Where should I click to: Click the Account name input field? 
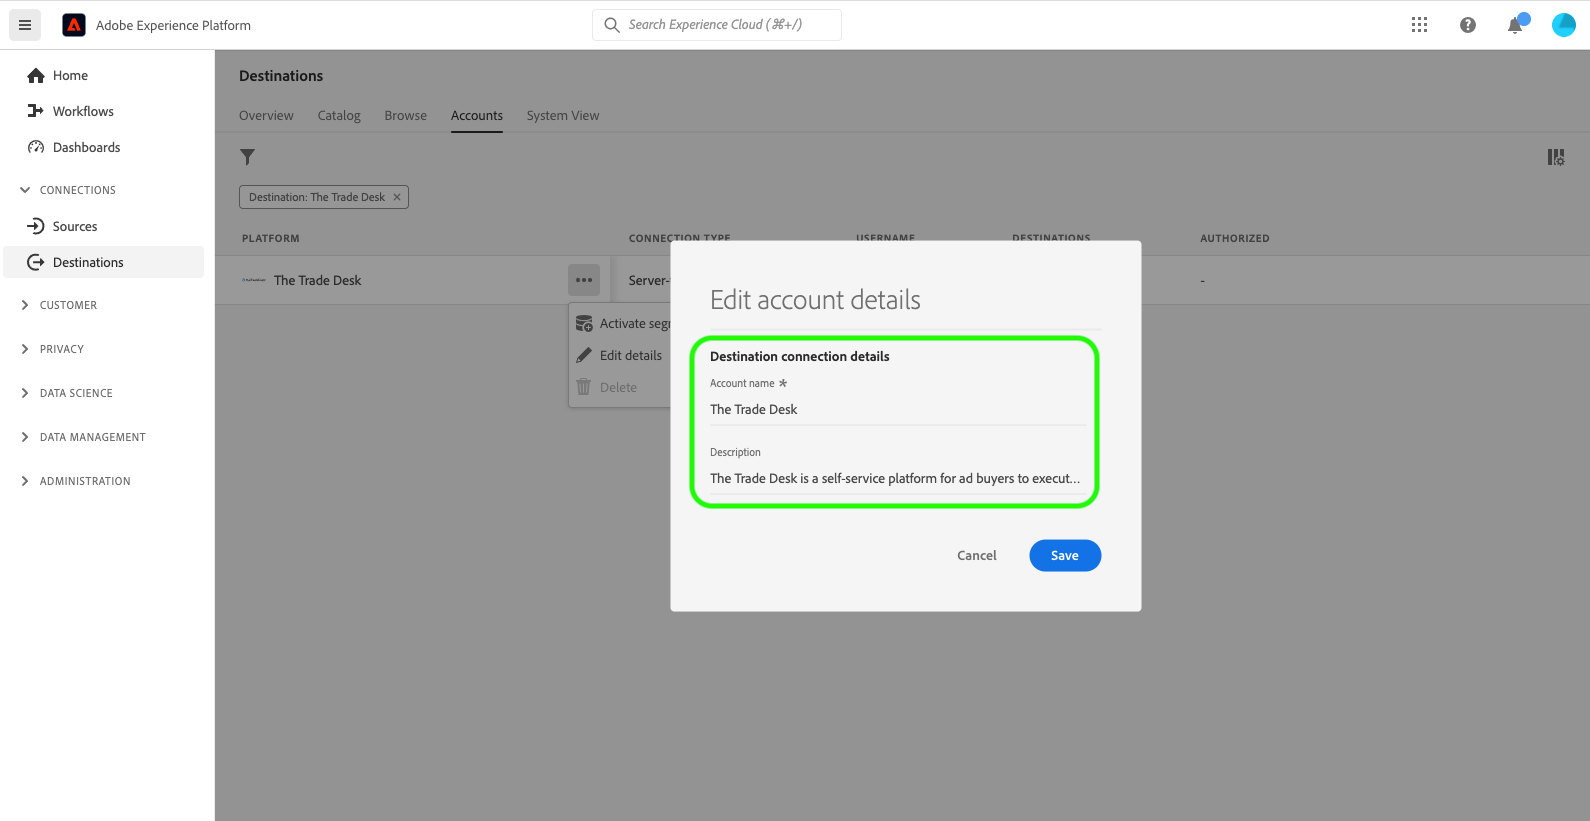pyautogui.click(x=898, y=409)
